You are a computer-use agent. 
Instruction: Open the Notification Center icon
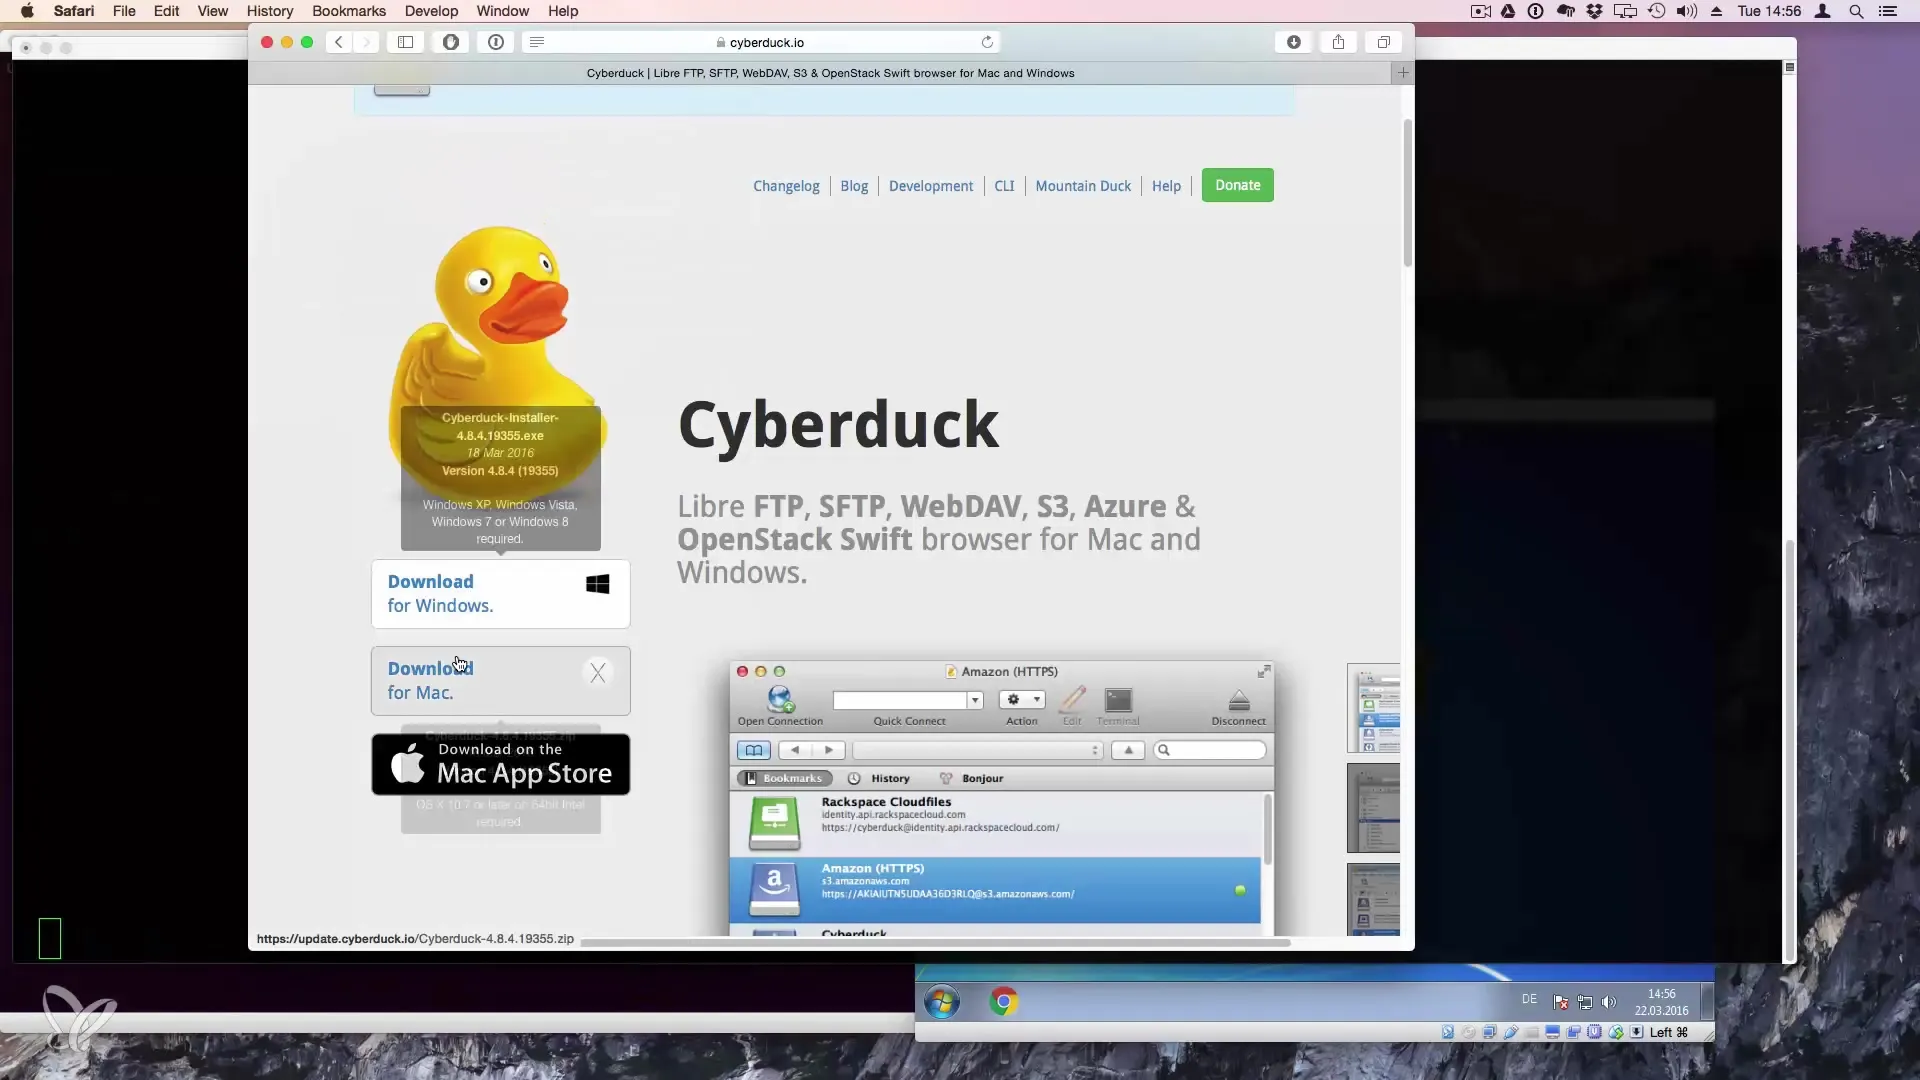point(1888,11)
